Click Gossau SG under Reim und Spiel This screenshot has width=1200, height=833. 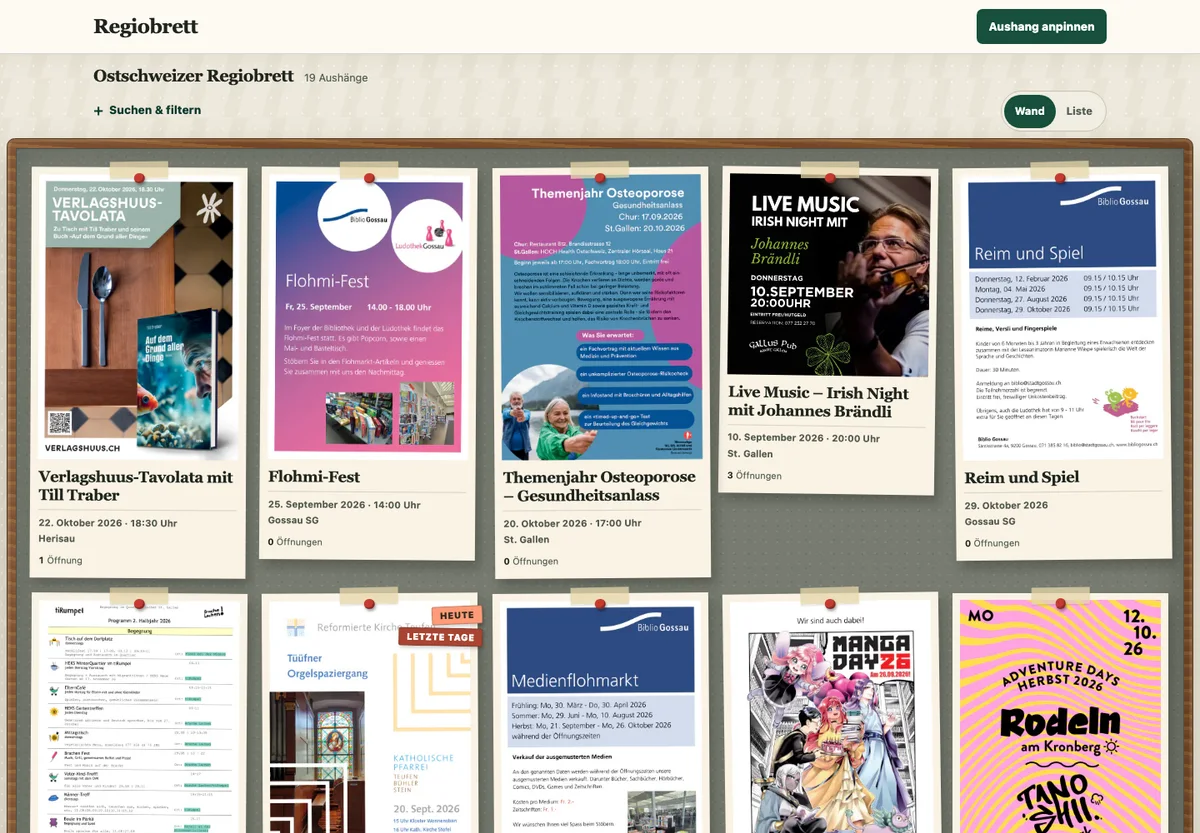(x=990, y=522)
